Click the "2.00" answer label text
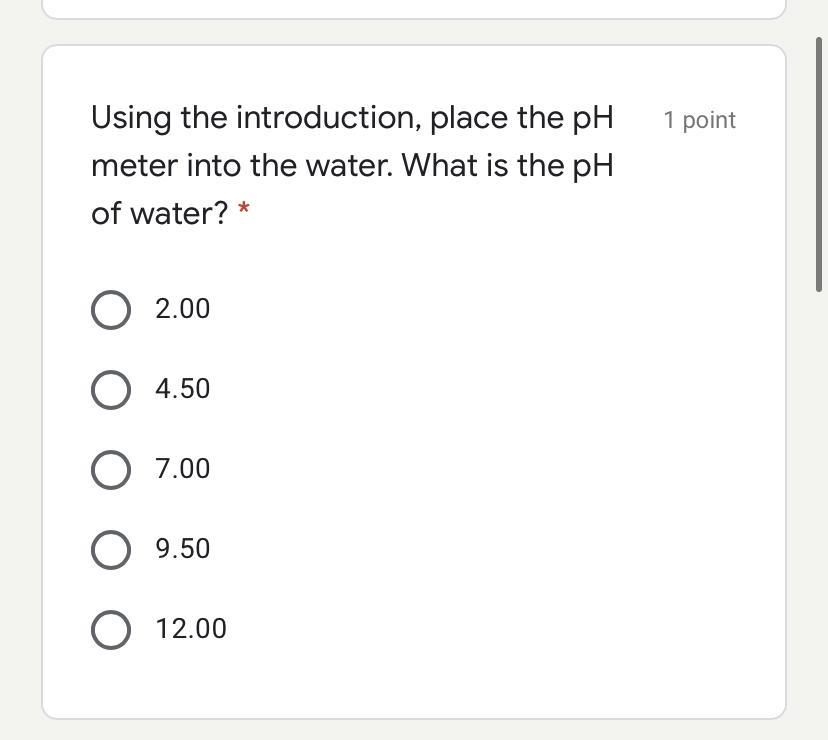The height and width of the screenshot is (740, 828). coord(183,309)
